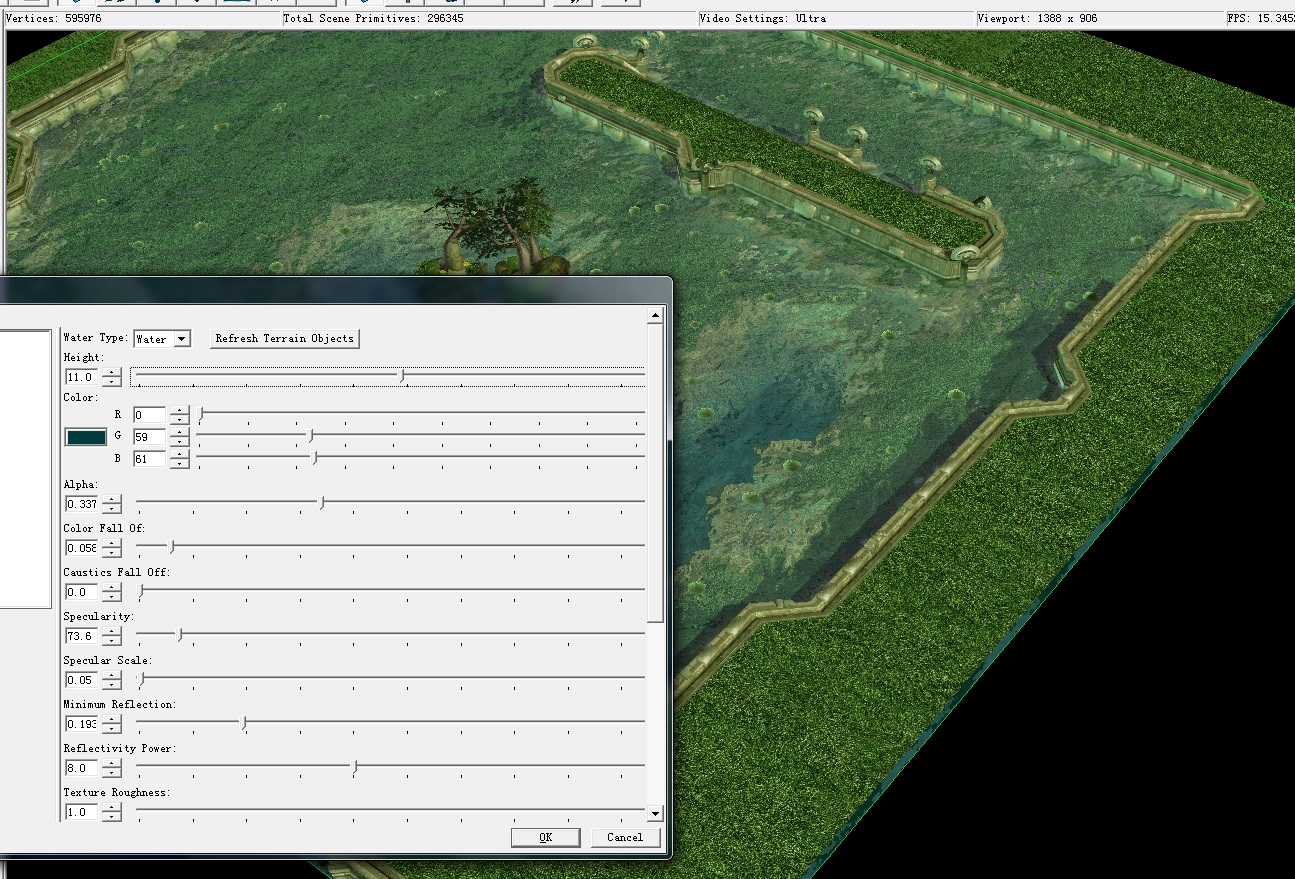Increase Minimum Reflection with up arrow
This screenshot has height=879, width=1295.
pyautogui.click(x=112, y=720)
